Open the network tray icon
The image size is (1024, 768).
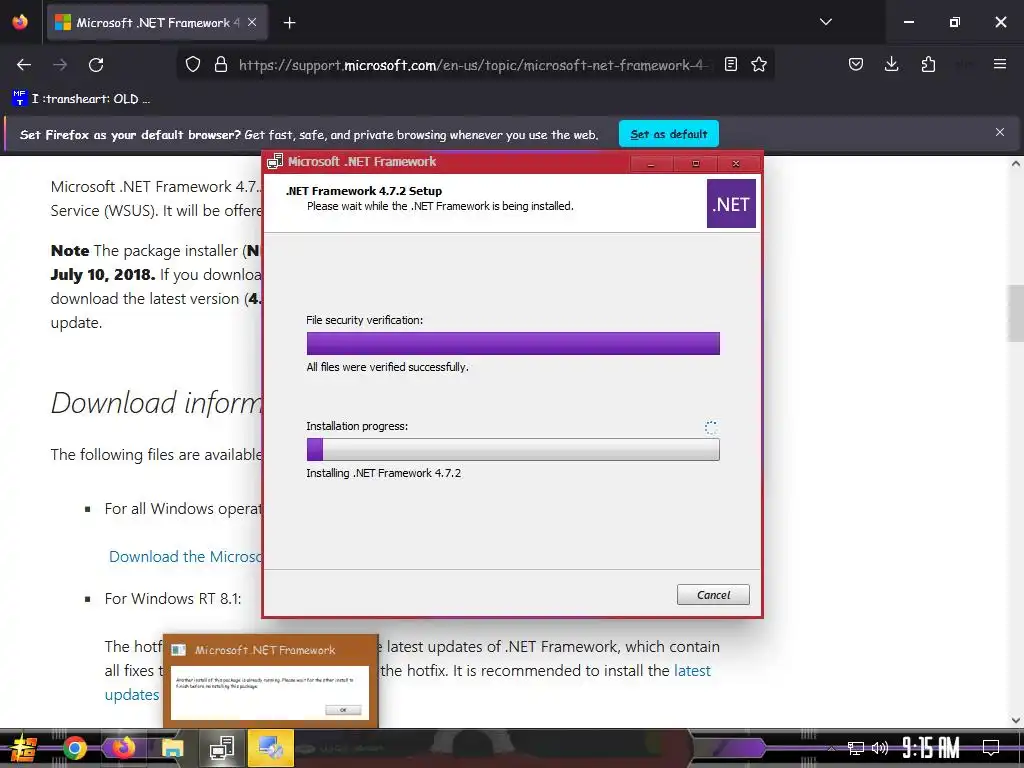(856, 748)
